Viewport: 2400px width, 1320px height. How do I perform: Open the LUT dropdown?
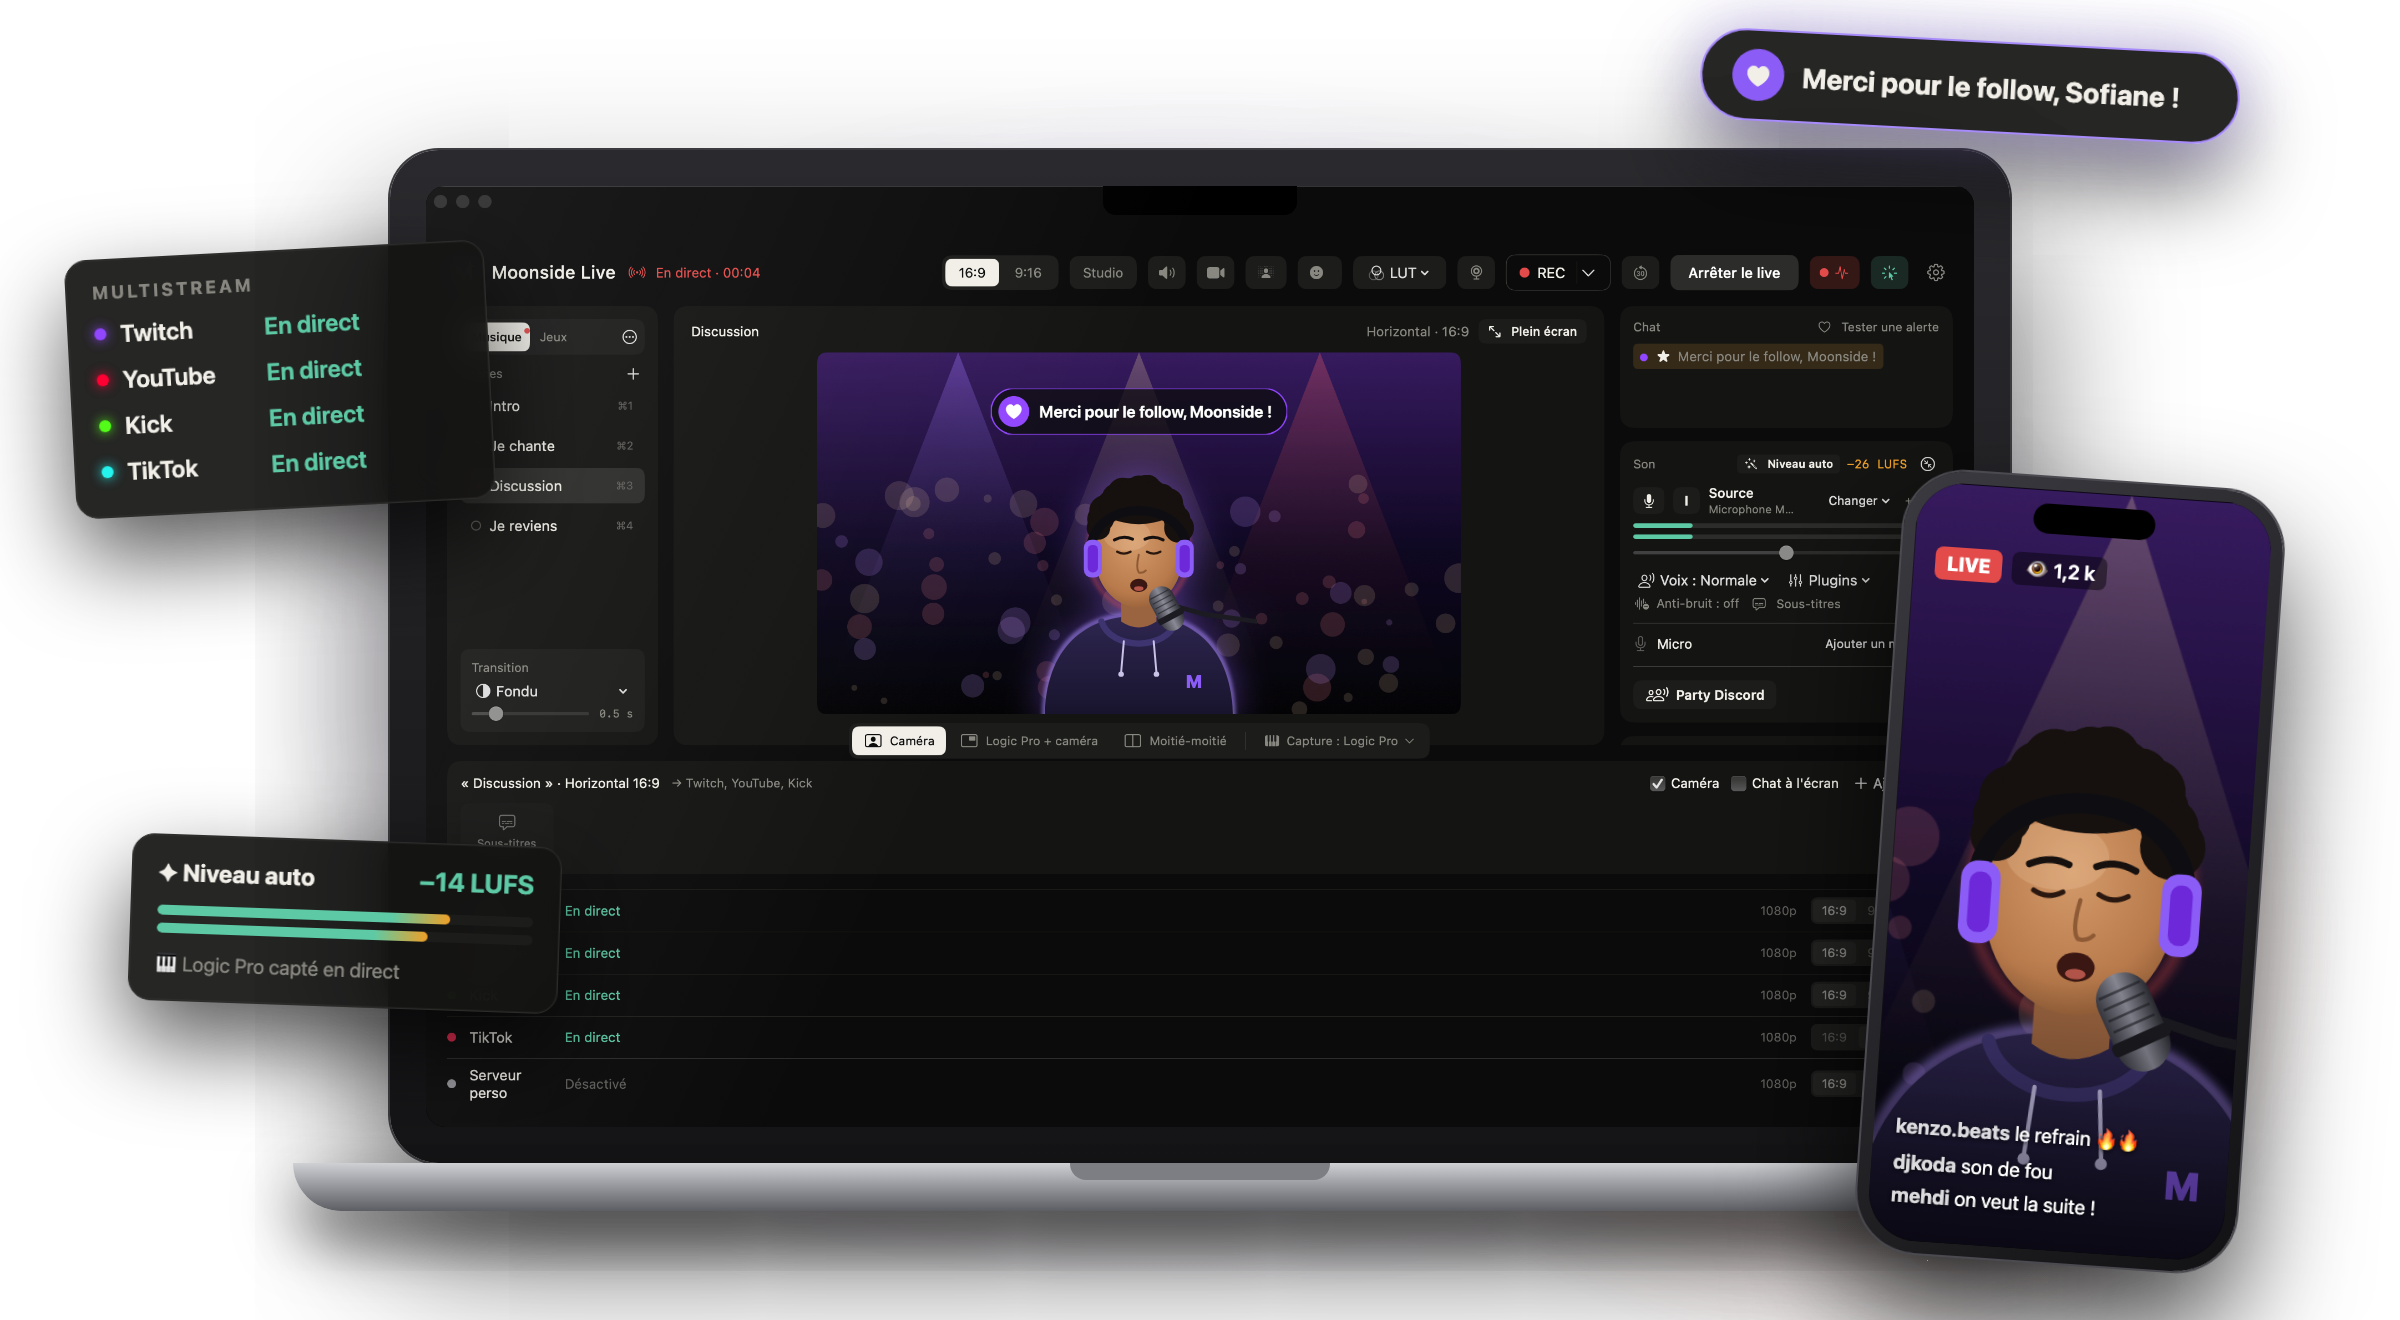(x=1399, y=273)
